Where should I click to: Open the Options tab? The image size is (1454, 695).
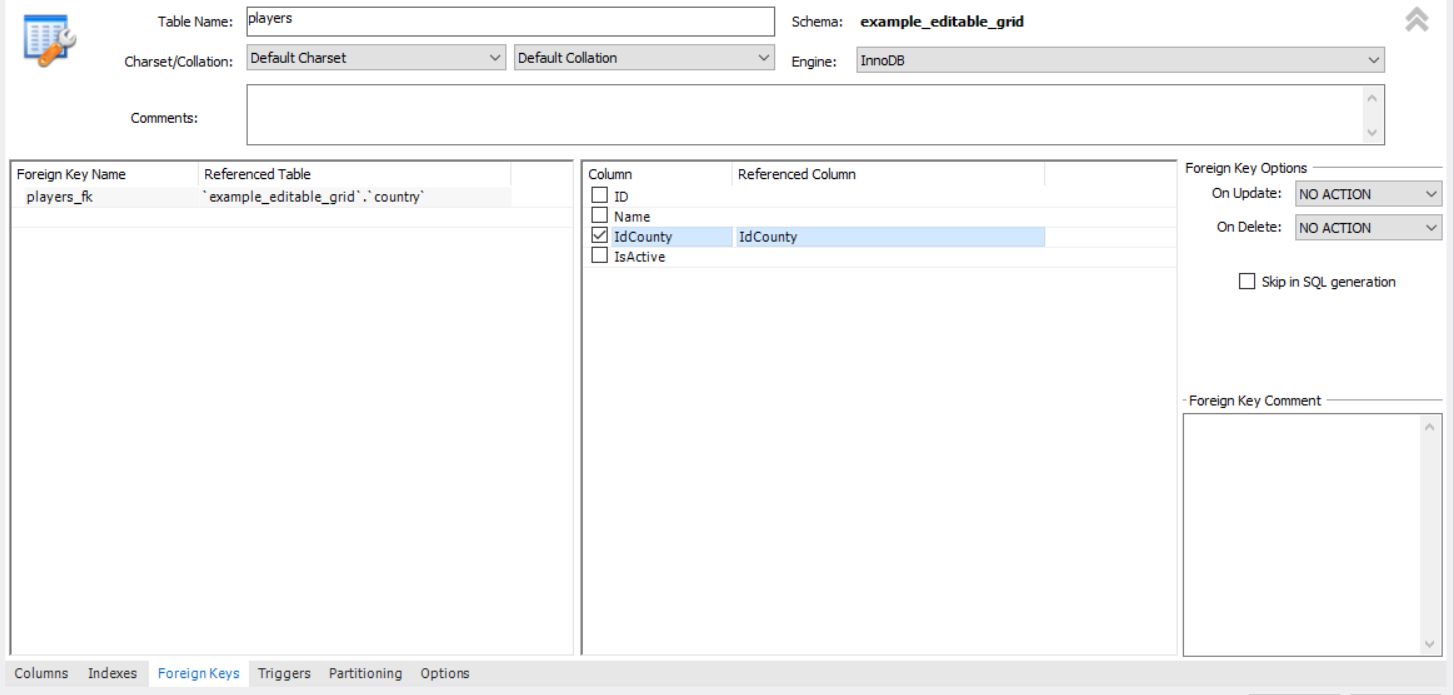click(445, 673)
